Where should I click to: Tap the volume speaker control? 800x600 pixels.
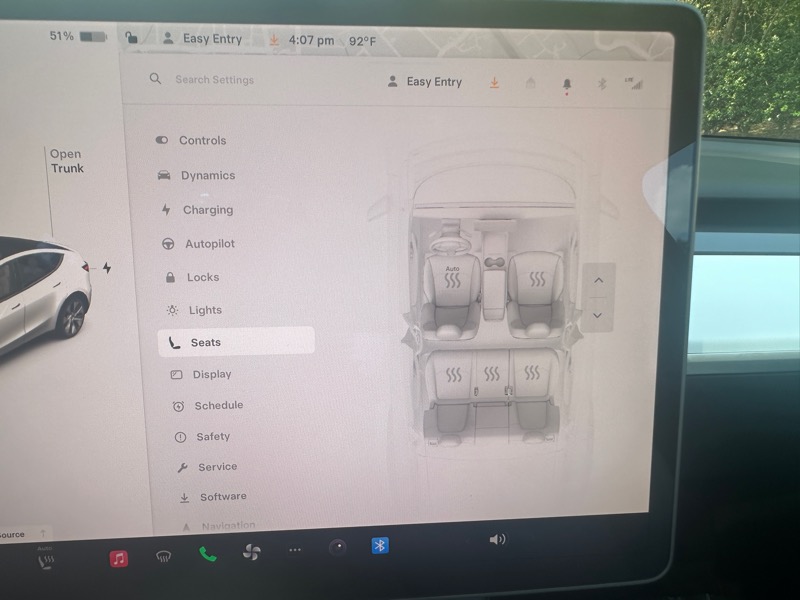(x=497, y=539)
